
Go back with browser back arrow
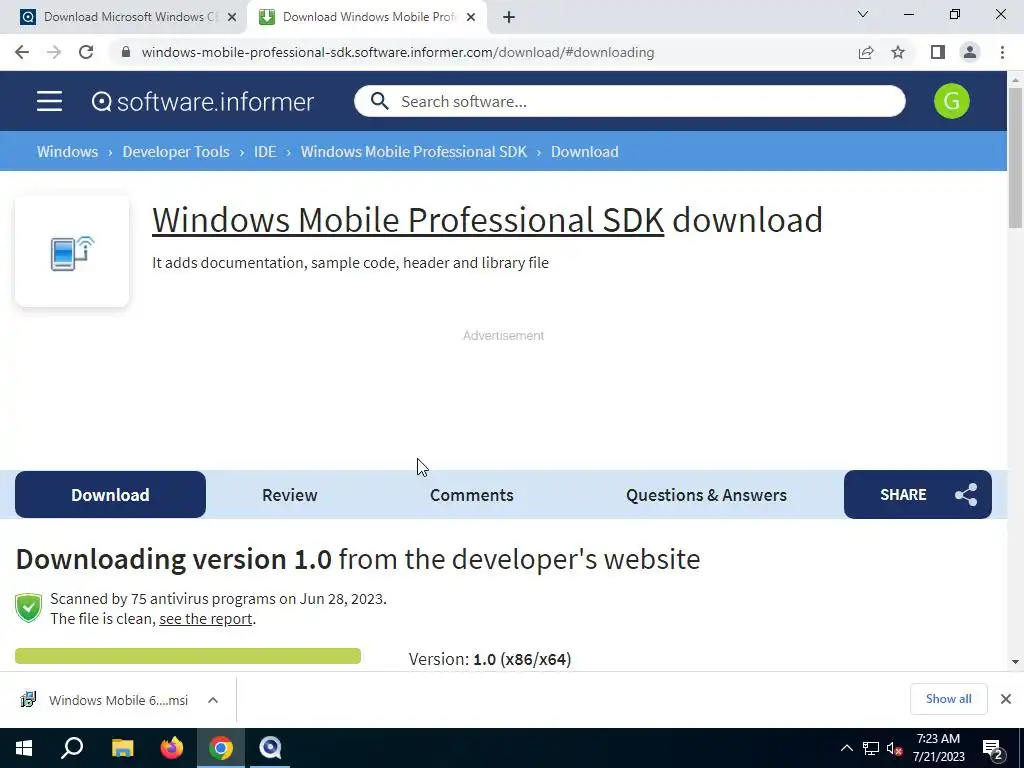tap(22, 52)
